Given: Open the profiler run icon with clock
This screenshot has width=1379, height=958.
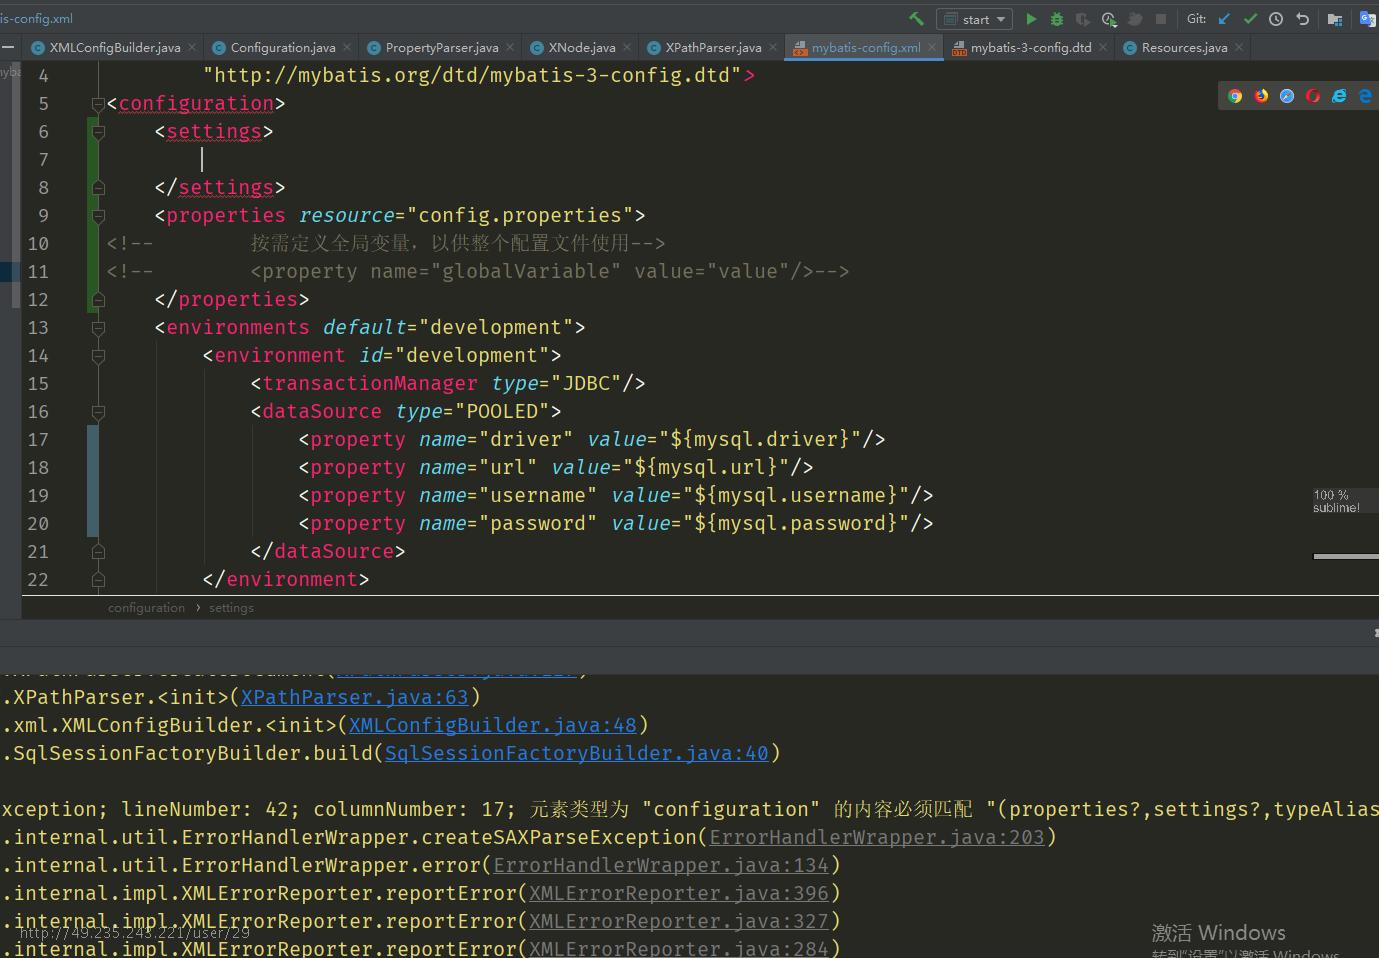Looking at the screenshot, I should pyautogui.click(x=1109, y=19).
